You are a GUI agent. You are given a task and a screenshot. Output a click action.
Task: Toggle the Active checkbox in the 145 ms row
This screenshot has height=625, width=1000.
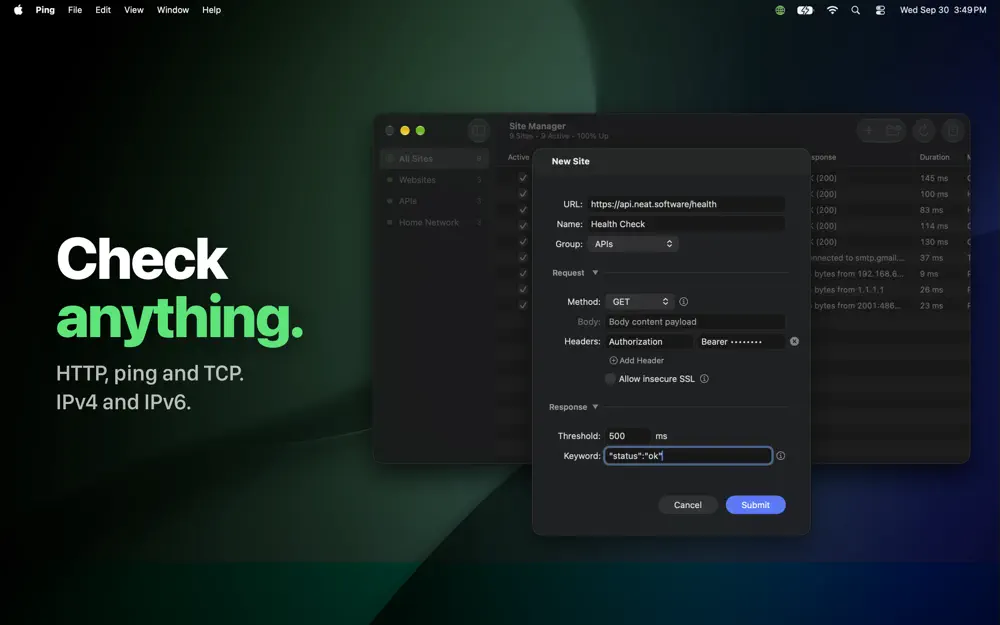point(523,178)
